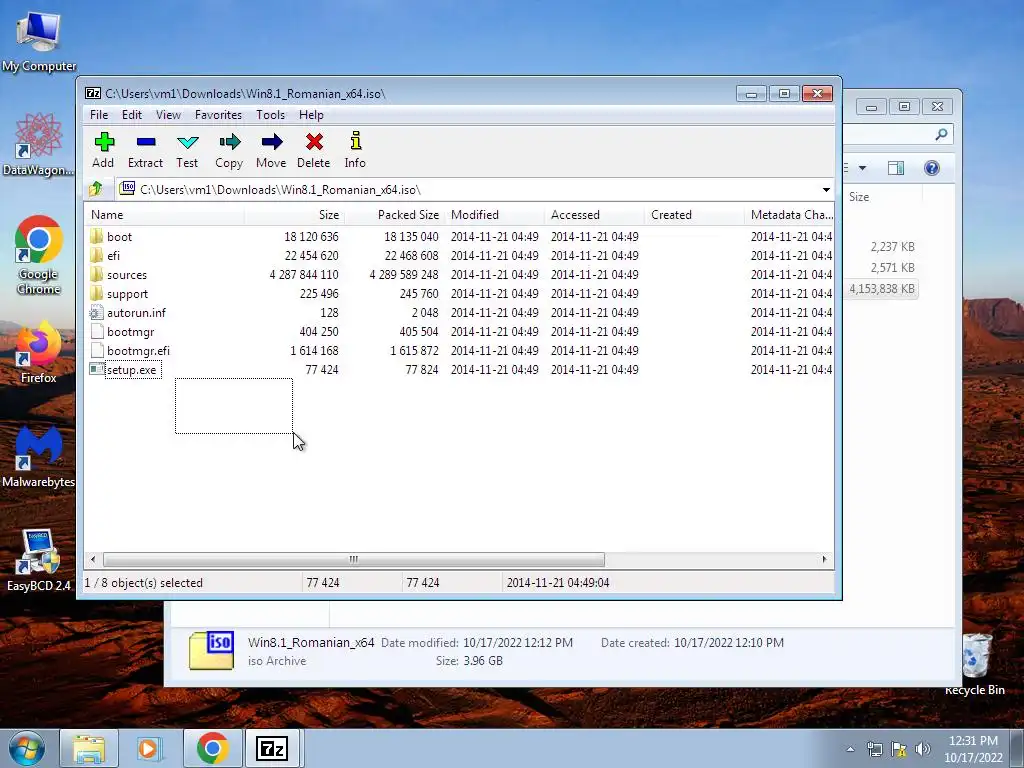Open the View menu
The width and height of the screenshot is (1024, 768).
(x=168, y=115)
